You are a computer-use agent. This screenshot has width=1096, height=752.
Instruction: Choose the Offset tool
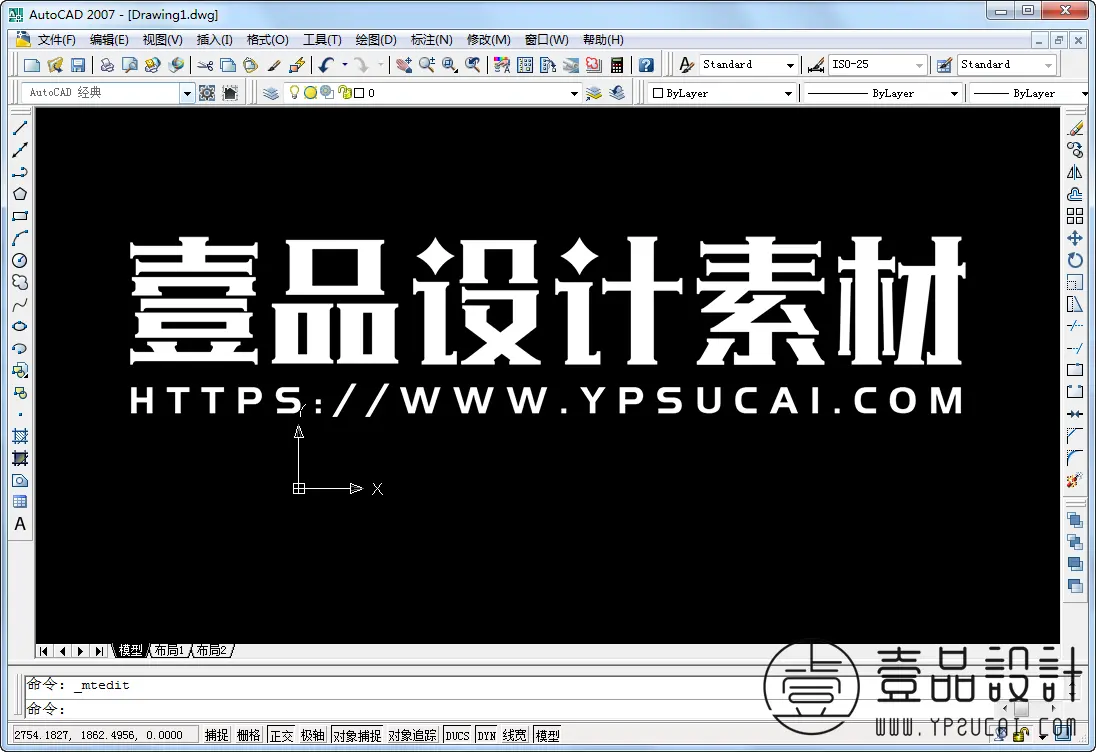point(1075,194)
